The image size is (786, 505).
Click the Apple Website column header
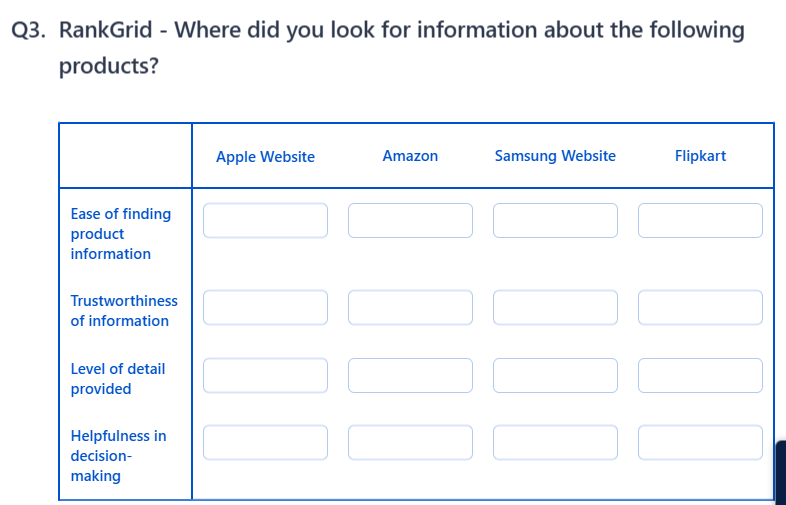tap(265, 157)
